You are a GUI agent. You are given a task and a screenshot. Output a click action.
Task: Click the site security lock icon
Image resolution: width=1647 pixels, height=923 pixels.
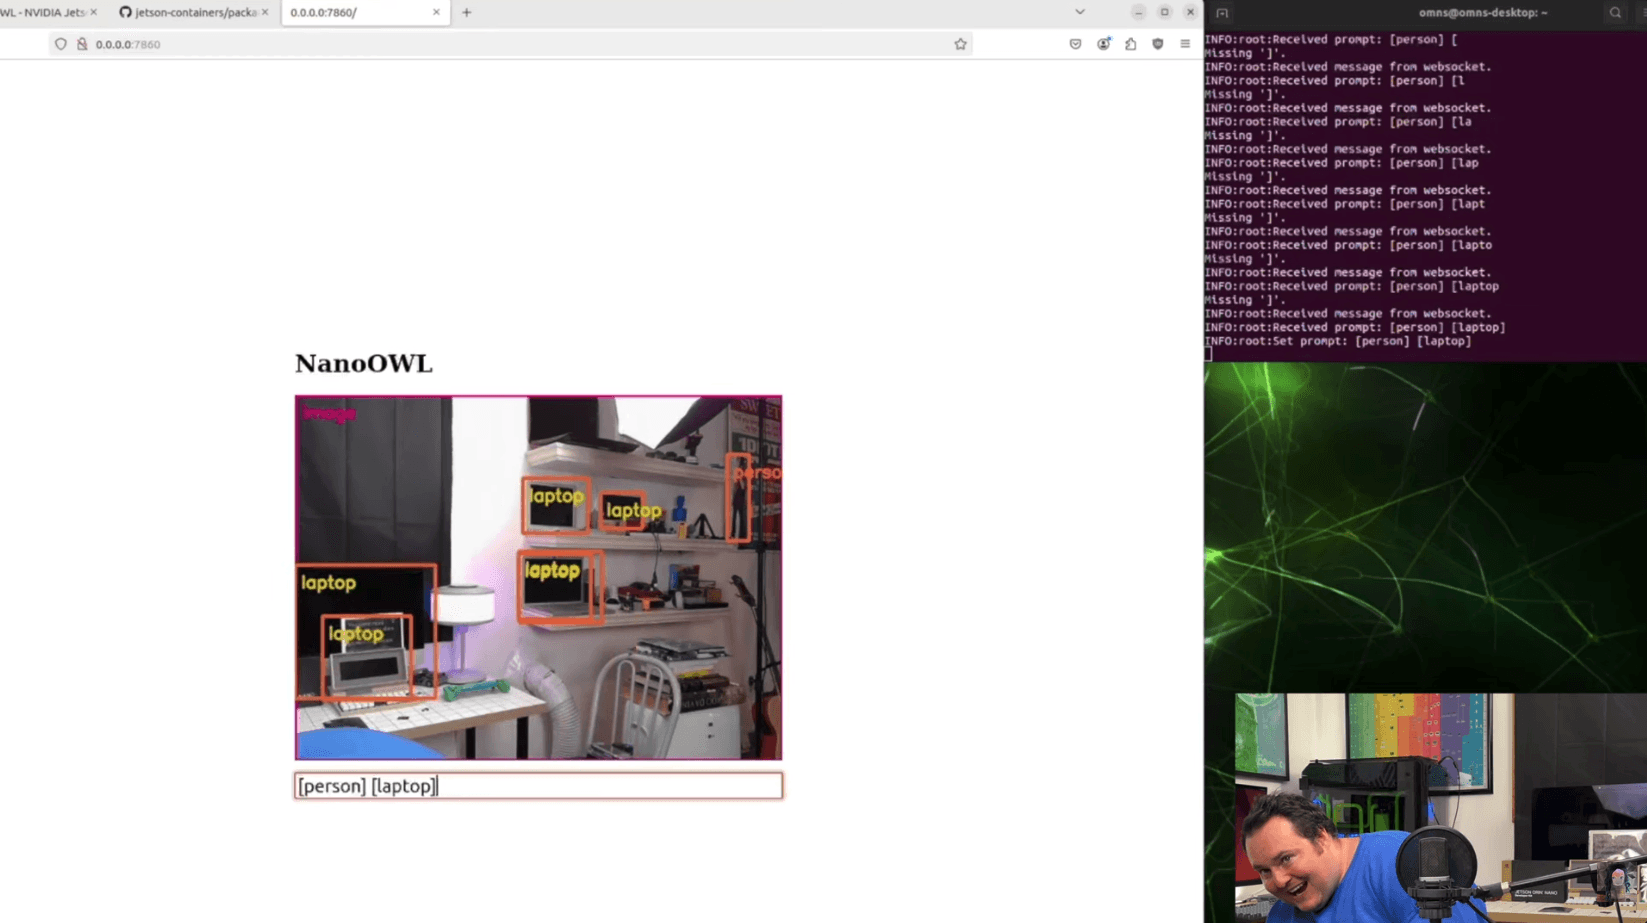(x=82, y=44)
